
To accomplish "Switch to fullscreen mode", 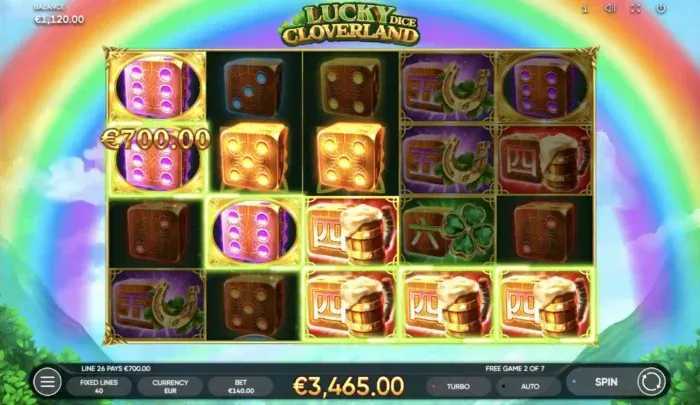I will point(635,8).
